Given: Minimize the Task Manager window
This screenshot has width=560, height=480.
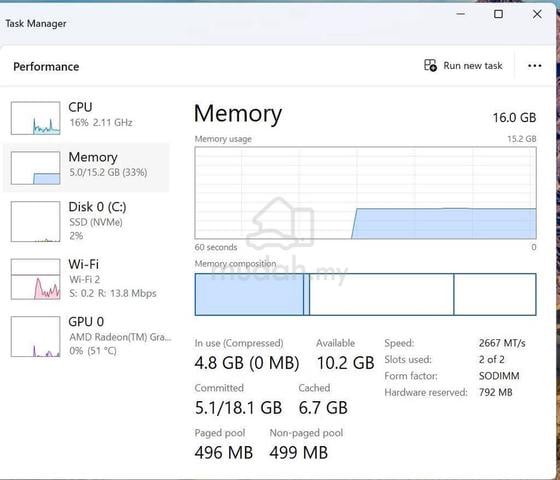Looking at the screenshot, I should tap(461, 14).
